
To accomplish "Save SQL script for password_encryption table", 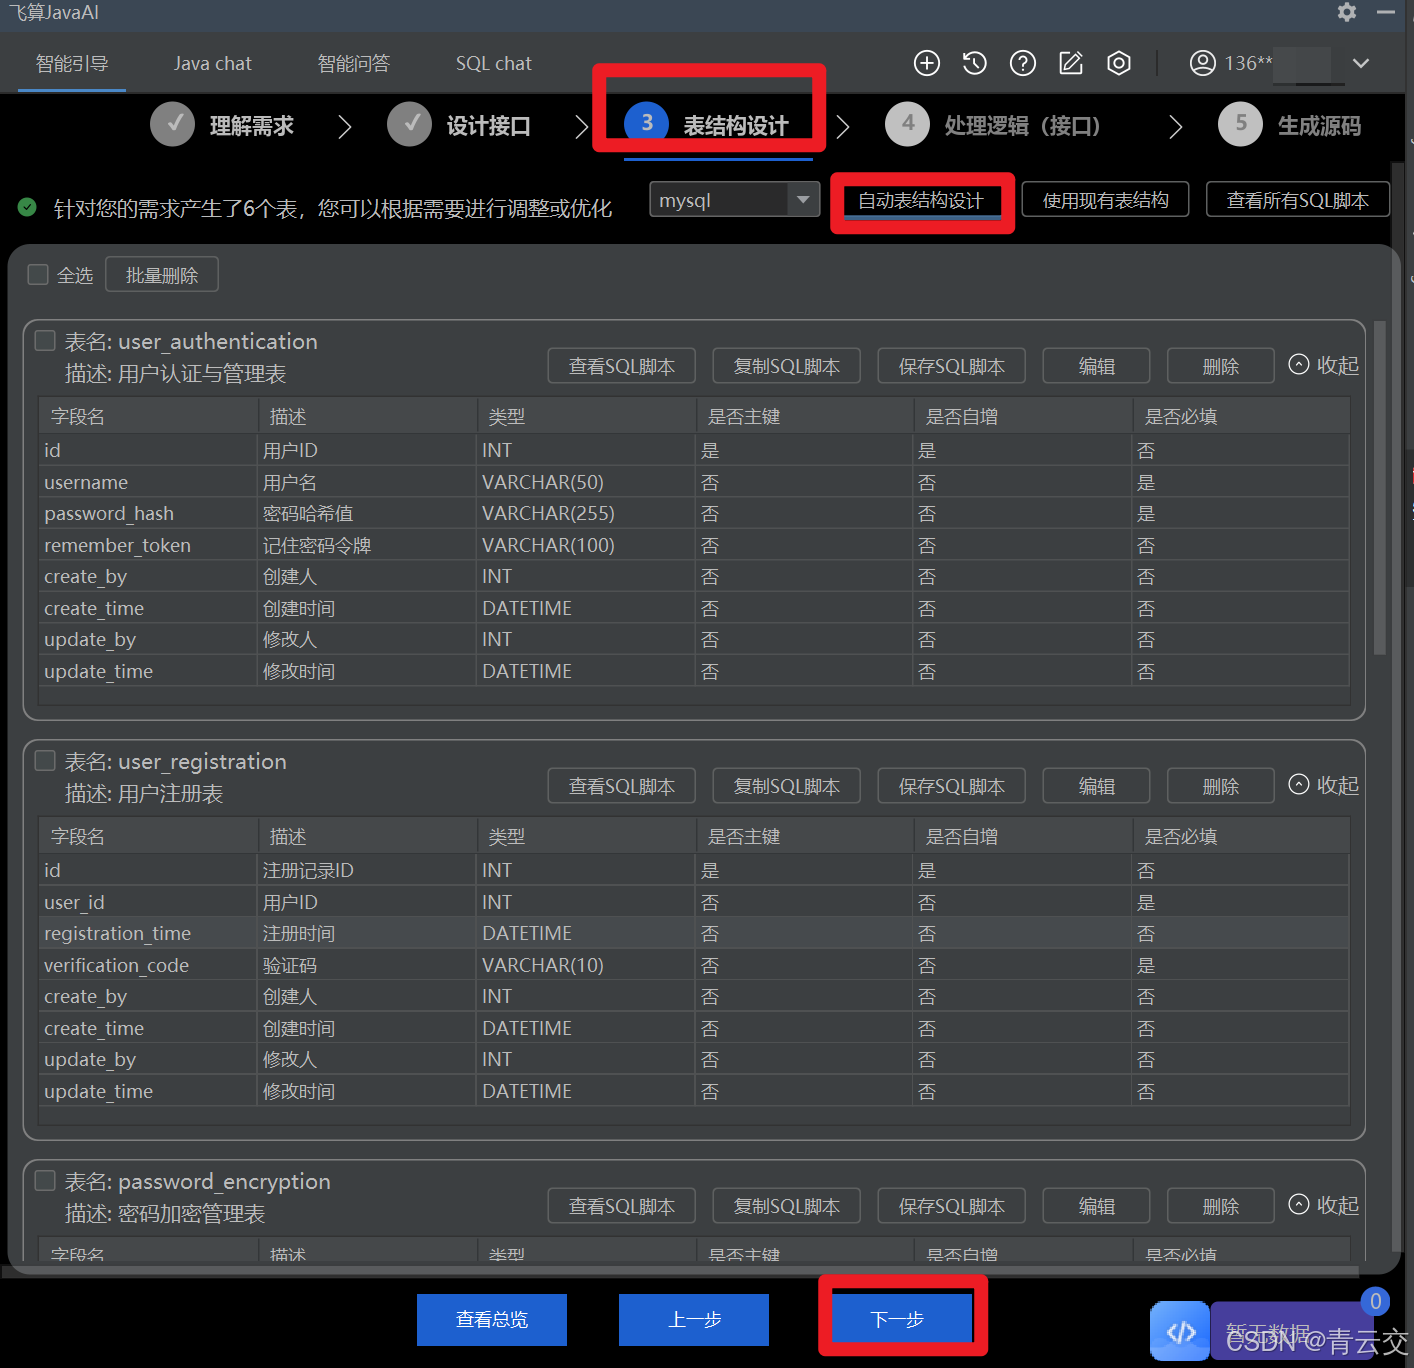I will pos(952,1206).
